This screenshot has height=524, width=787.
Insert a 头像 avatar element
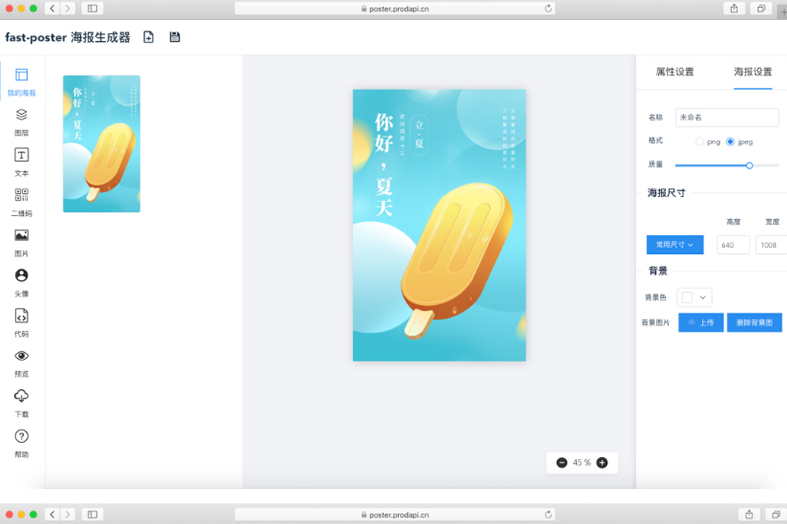click(21, 276)
